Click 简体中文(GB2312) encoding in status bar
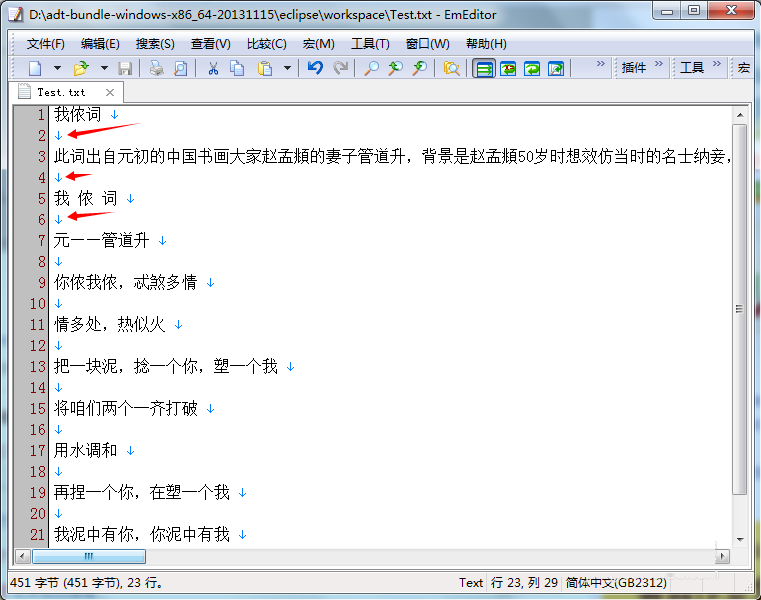The width and height of the screenshot is (761, 600). tap(616, 583)
